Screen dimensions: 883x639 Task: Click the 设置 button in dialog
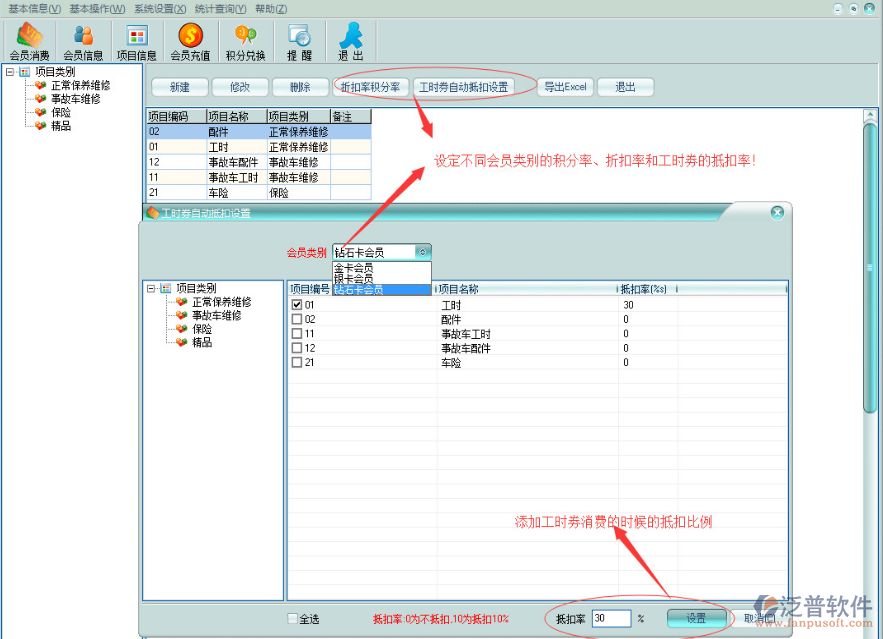point(696,619)
